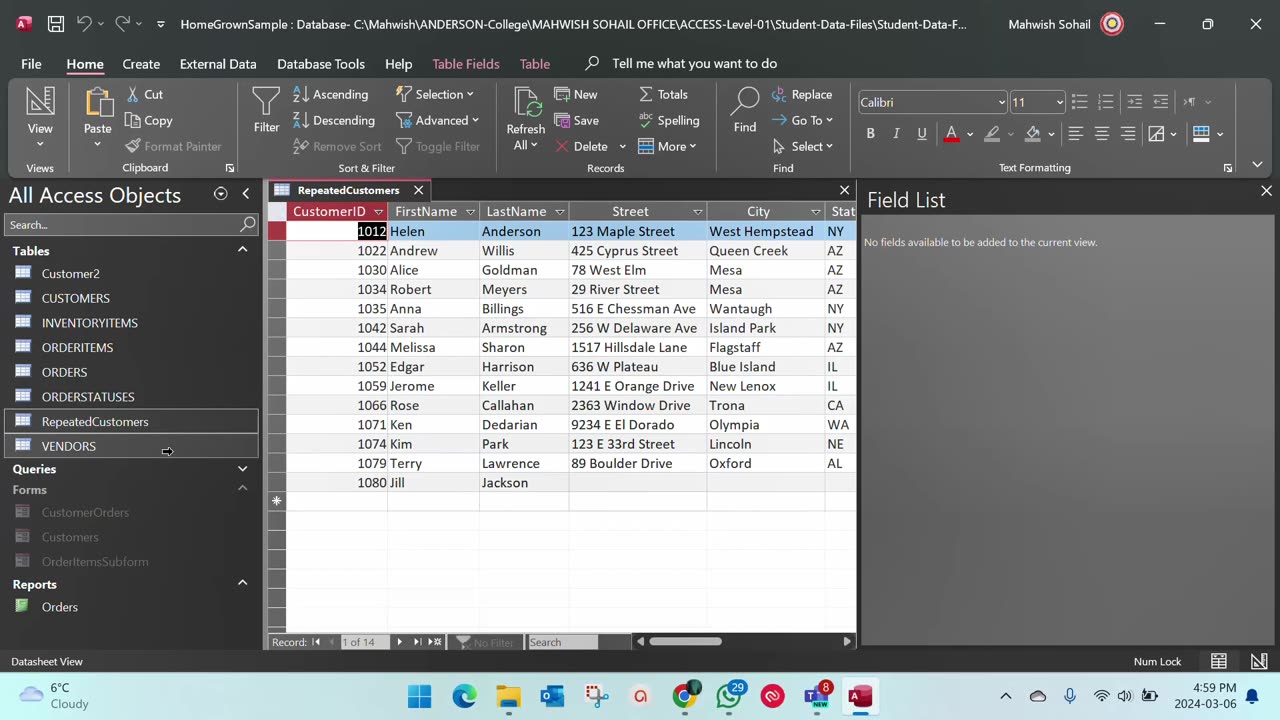Toggle underline text formatting
This screenshot has height=720, width=1280.
[921, 133]
